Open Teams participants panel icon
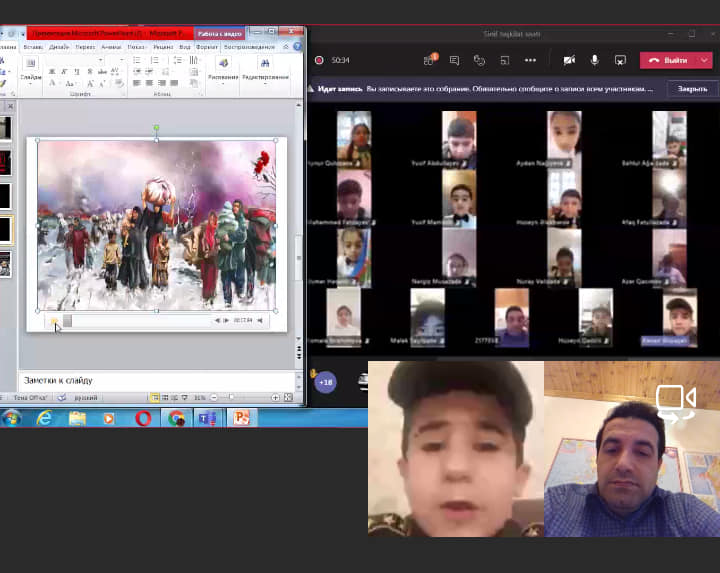Image resolution: width=720 pixels, height=573 pixels. pyautogui.click(x=430, y=60)
